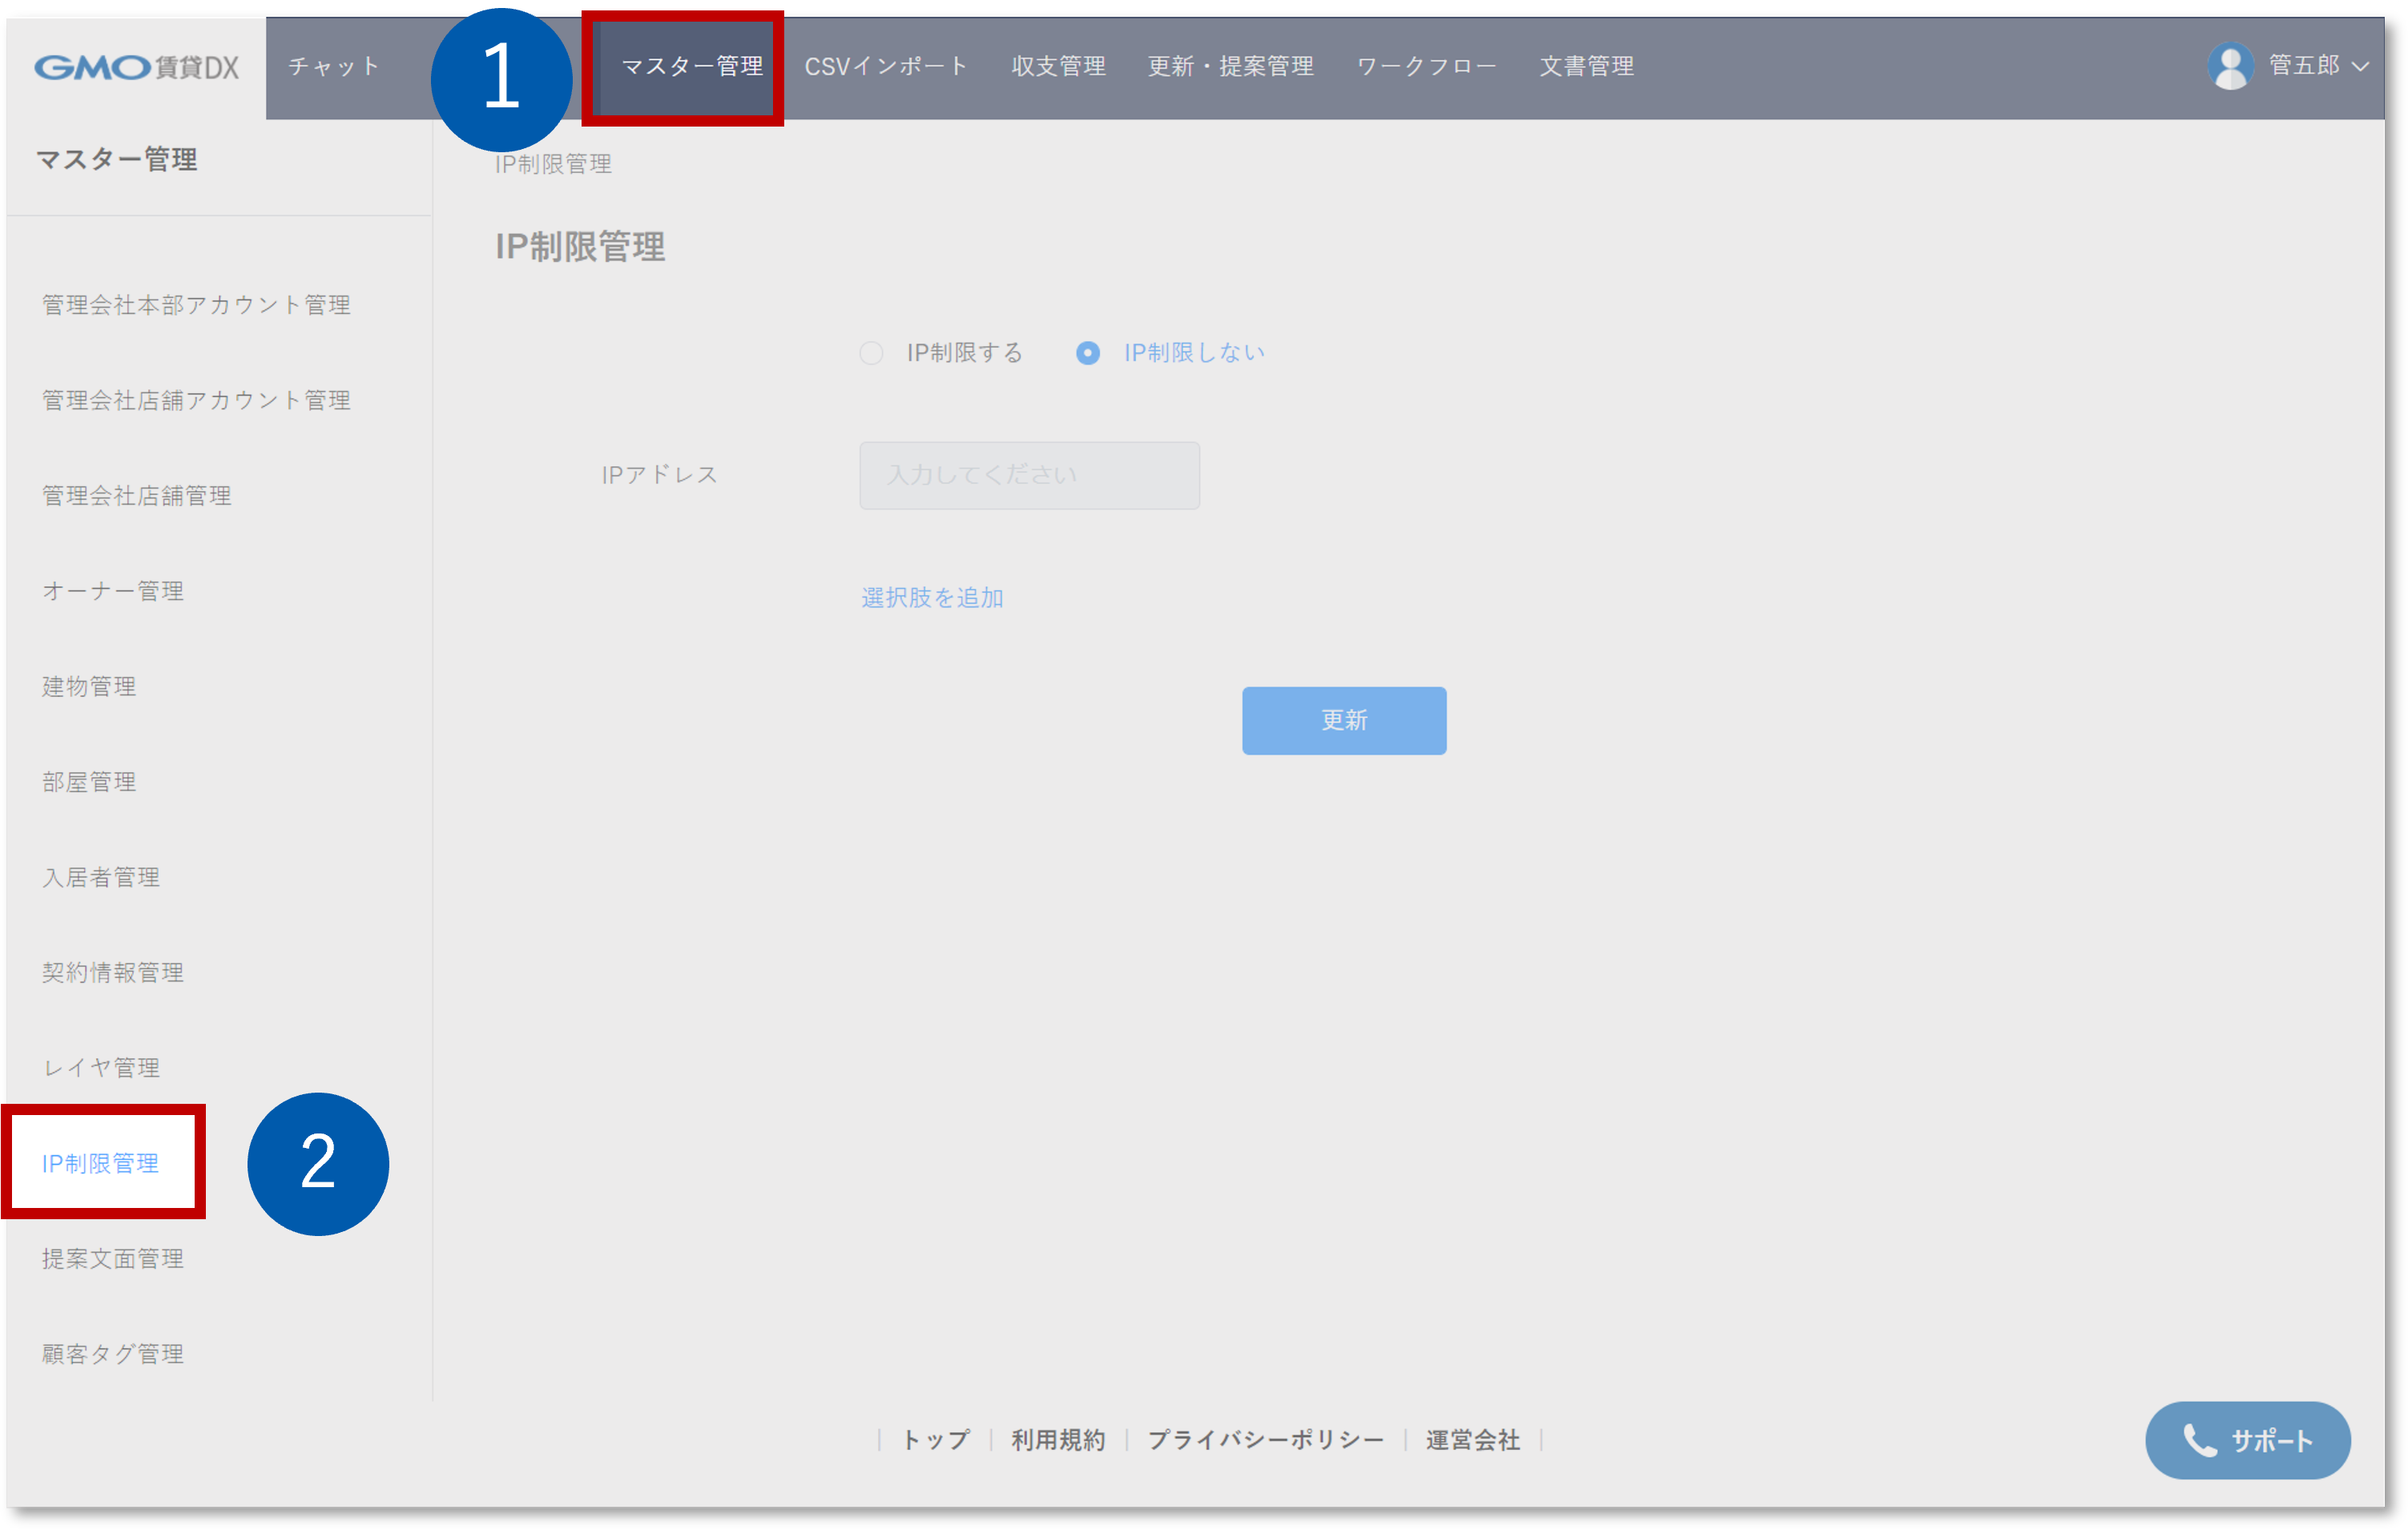The width and height of the screenshot is (2408, 1530).
Task: Expand the 管五郎 user dropdown chevron
Action: pyautogui.click(x=2361, y=67)
